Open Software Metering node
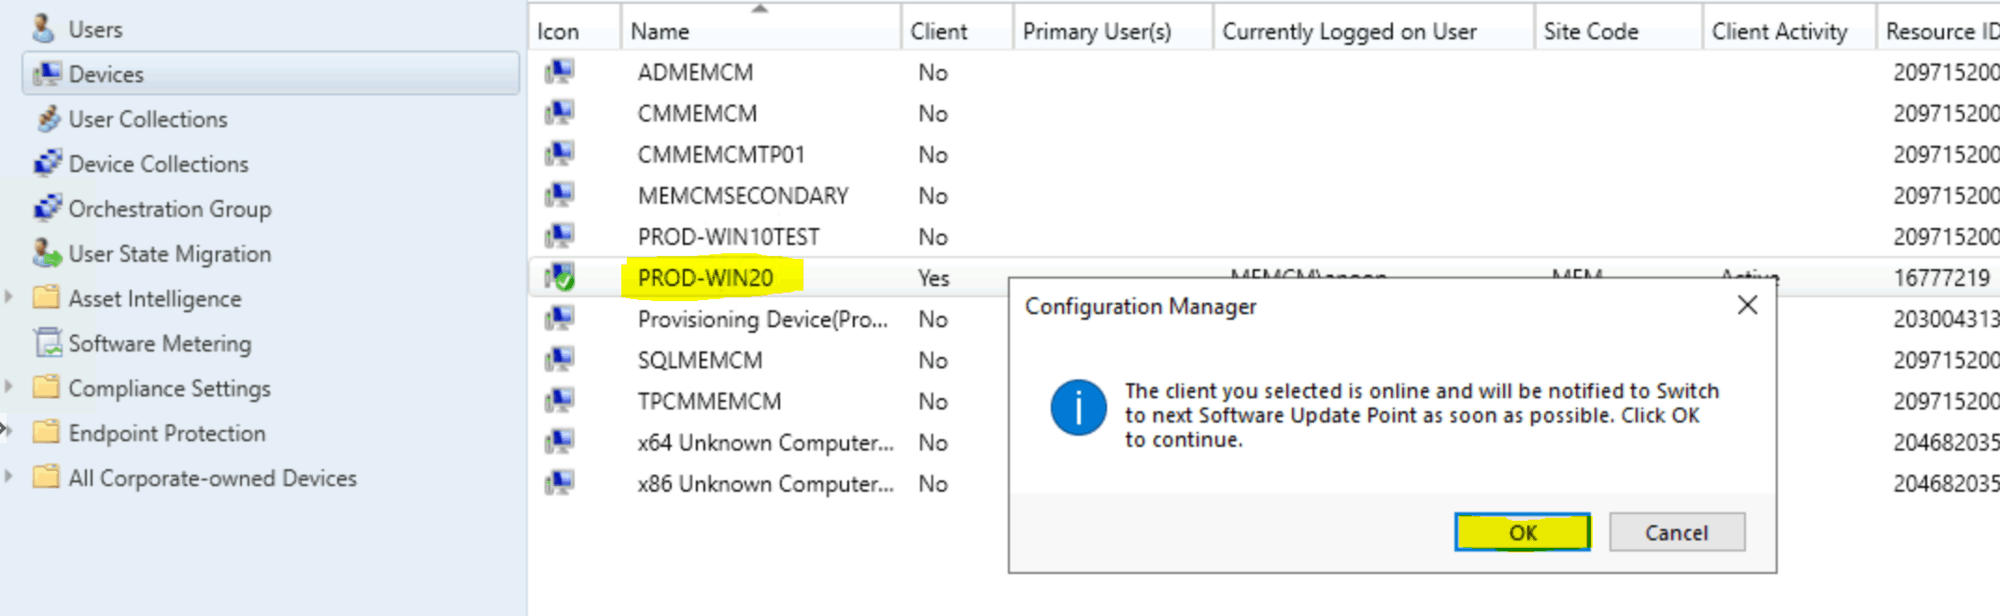The width and height of the screenshot is (2000, 616). pos(160,343)
